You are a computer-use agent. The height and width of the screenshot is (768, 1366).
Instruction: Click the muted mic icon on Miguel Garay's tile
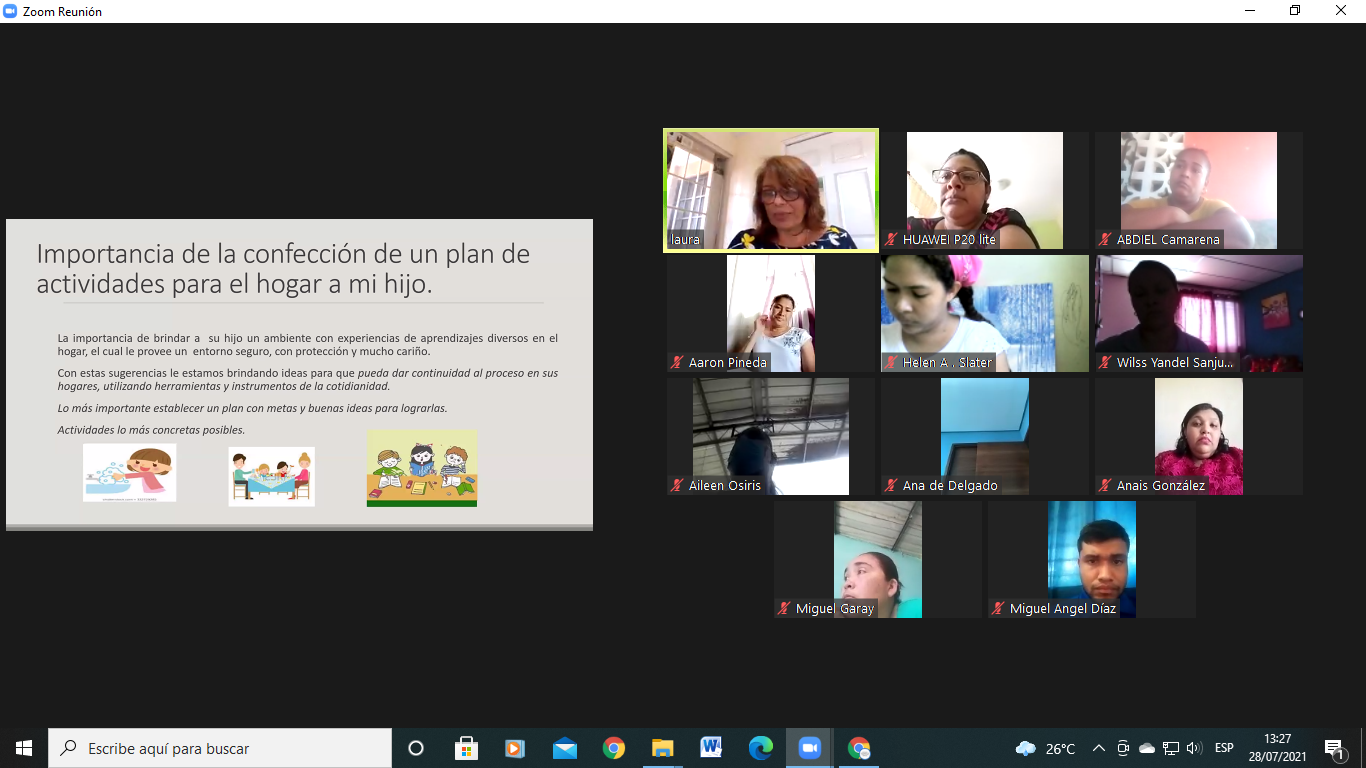point(785,608)
